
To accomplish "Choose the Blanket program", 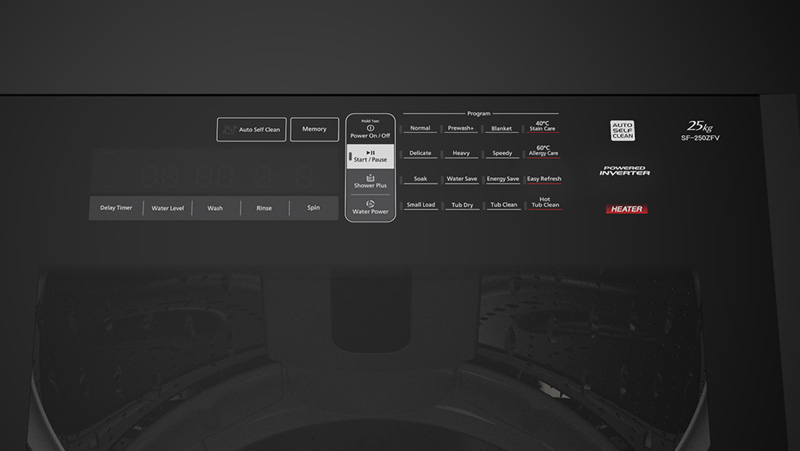I will (x=502, y=128).
